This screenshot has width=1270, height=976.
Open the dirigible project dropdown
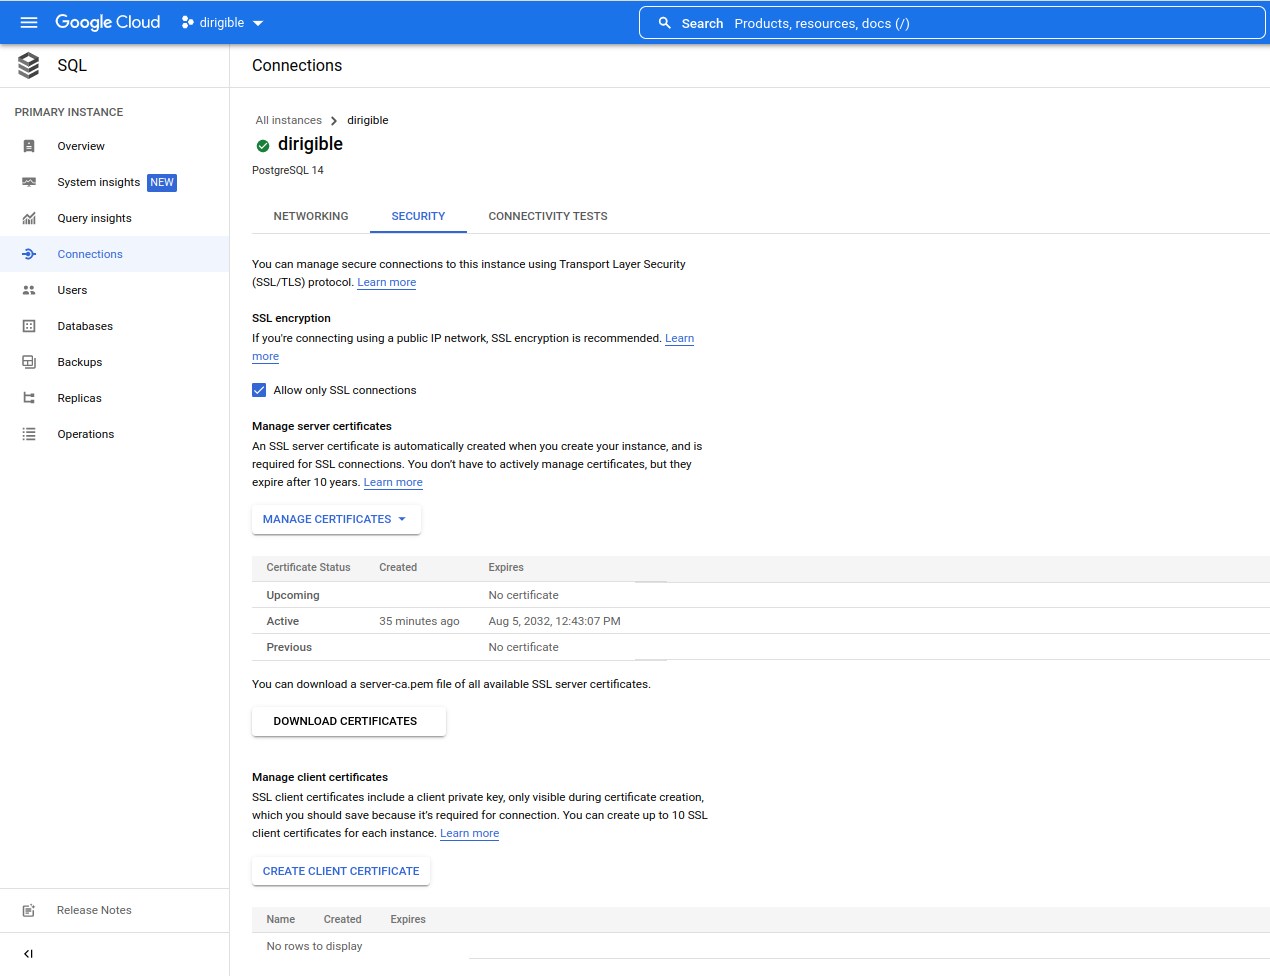tap(222, 22)
